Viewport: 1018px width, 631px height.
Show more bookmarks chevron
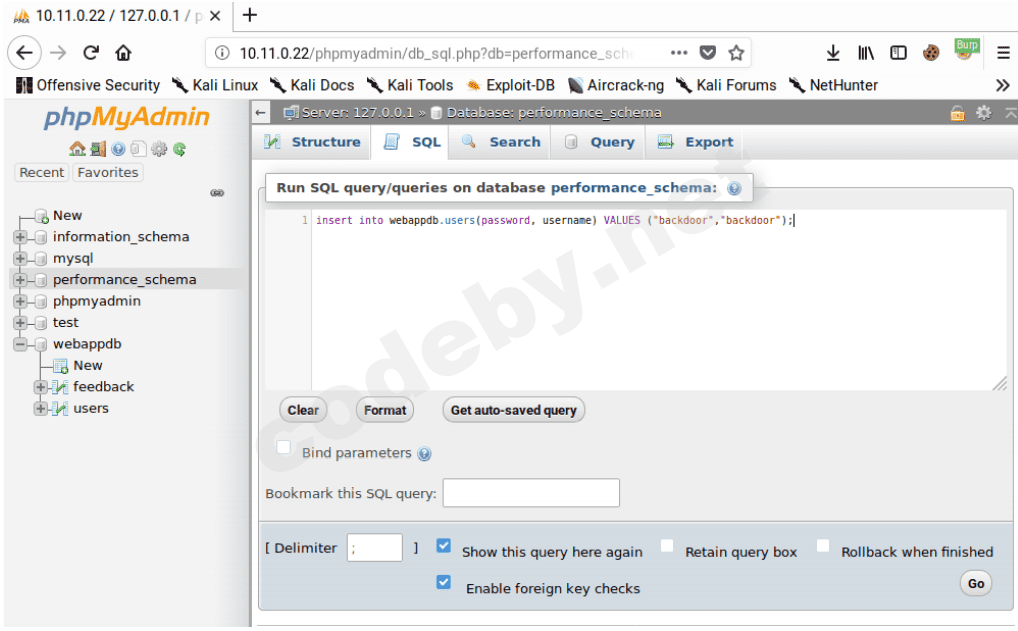[x=1003, y=85]
